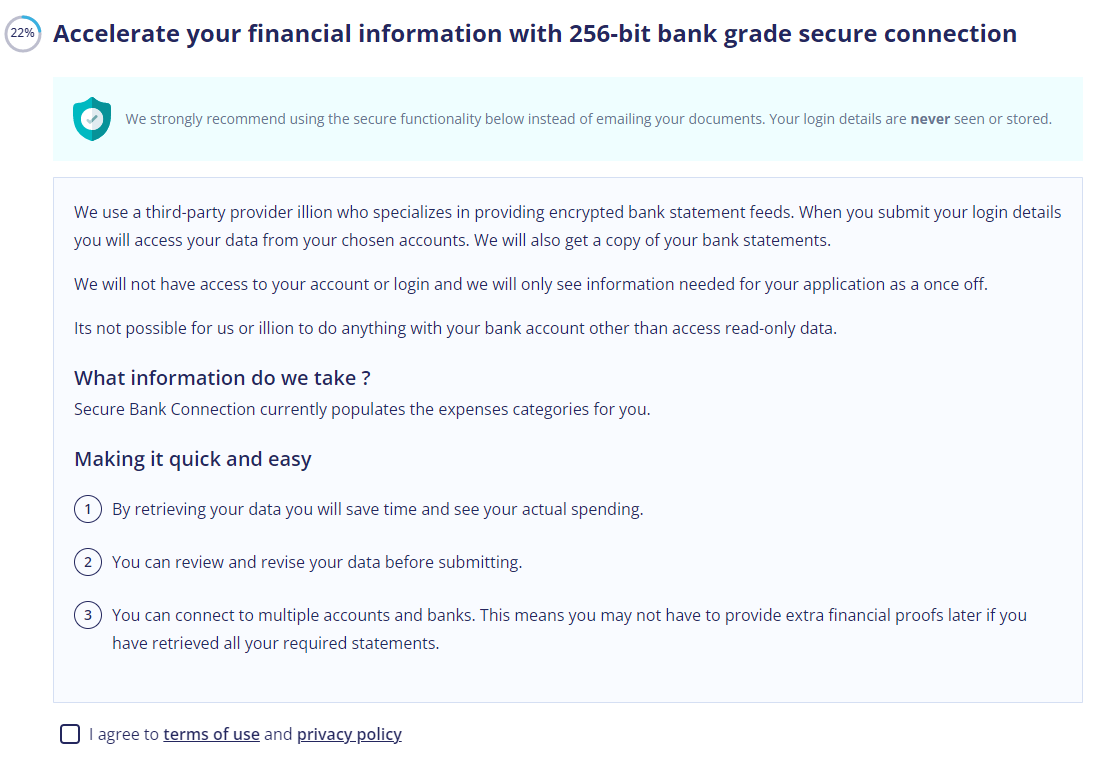The image size is (1111, 758).
Task: Click the Secure Bank Connection expenses sentence
Action: (362, 409)
